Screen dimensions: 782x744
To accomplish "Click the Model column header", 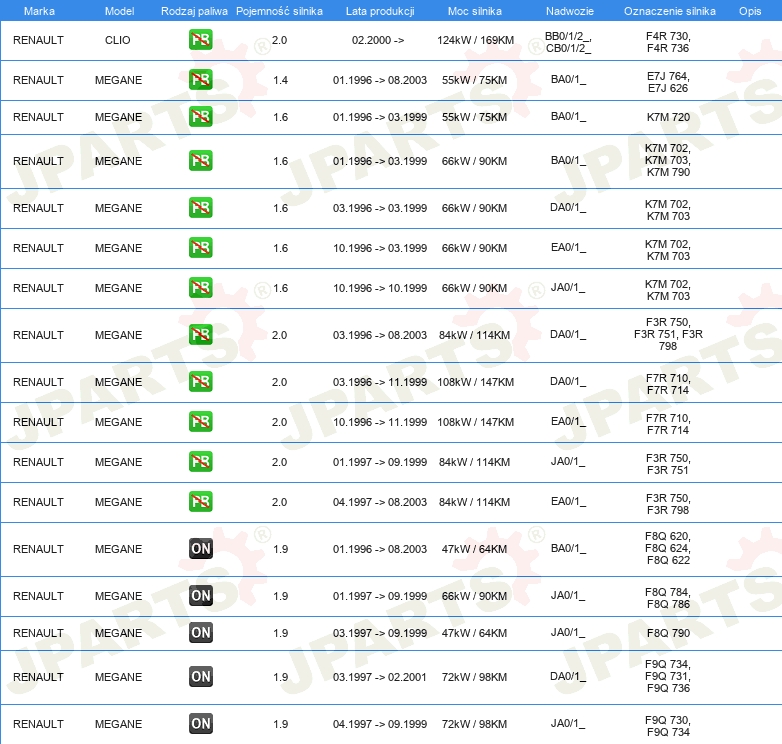I will point(119,11).
